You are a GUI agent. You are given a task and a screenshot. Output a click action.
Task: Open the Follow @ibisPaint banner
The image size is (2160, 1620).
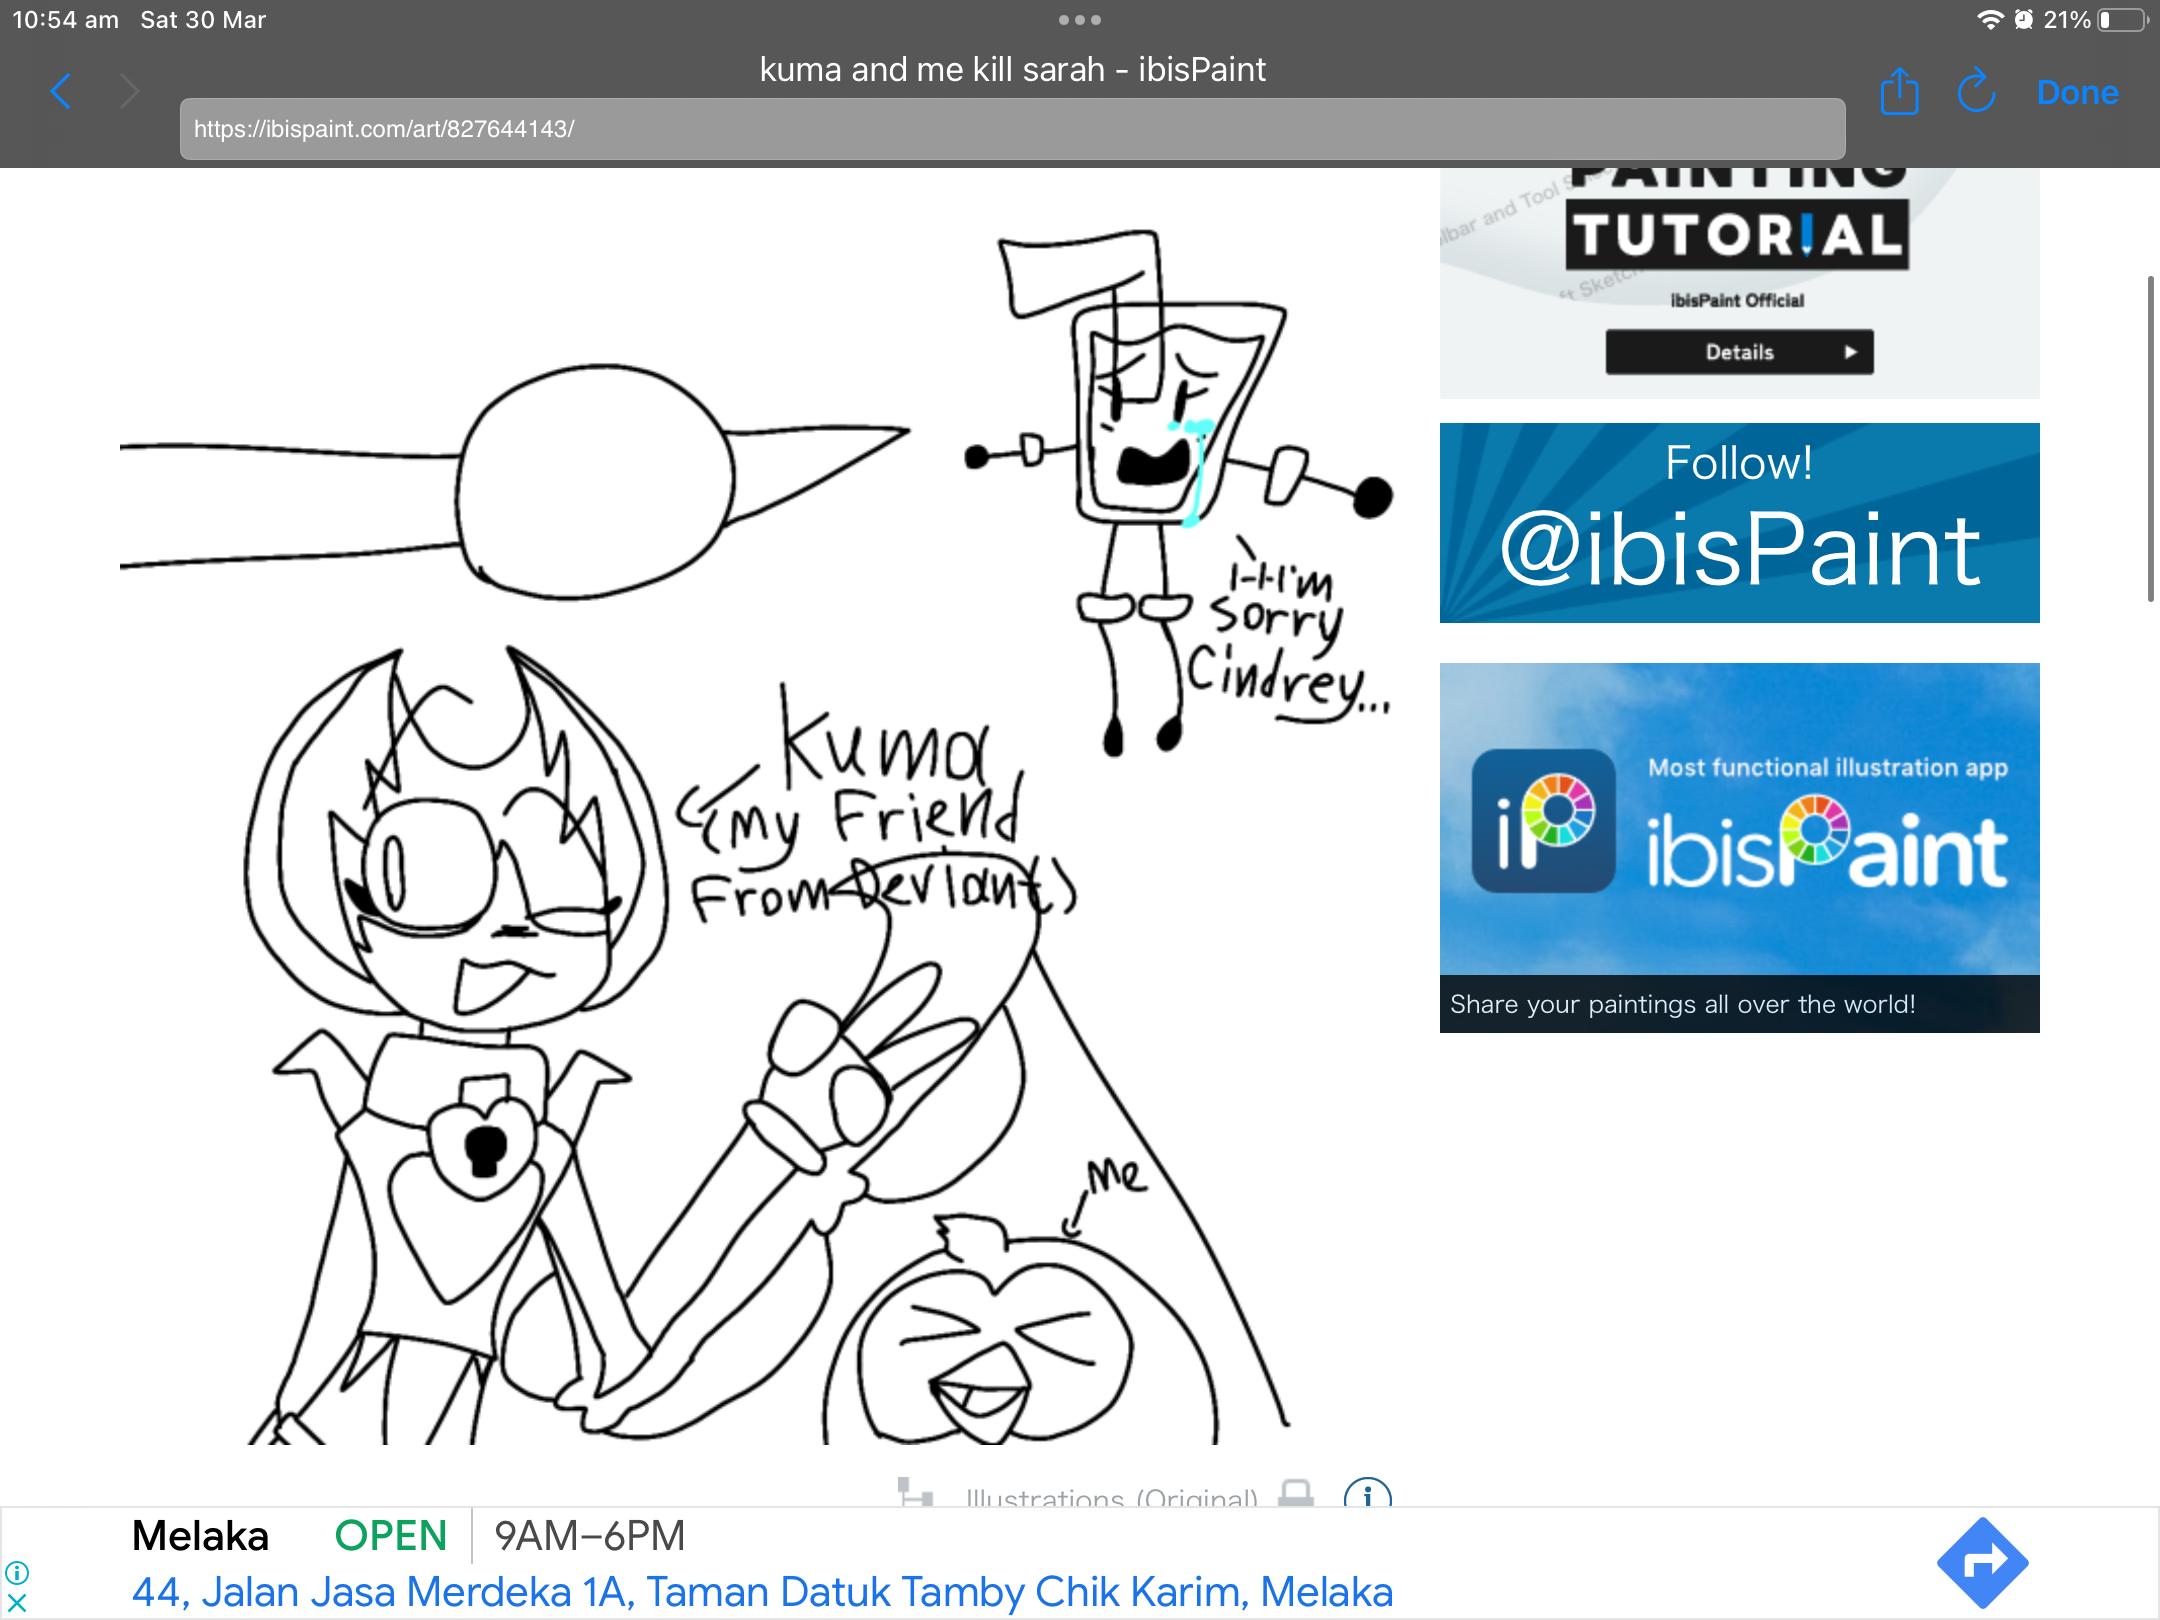click(x=1739, y=523)
